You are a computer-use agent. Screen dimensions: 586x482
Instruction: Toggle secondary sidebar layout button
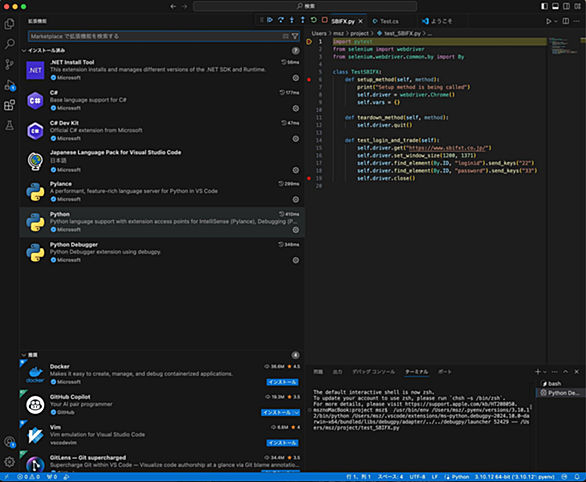pos(567,6)
